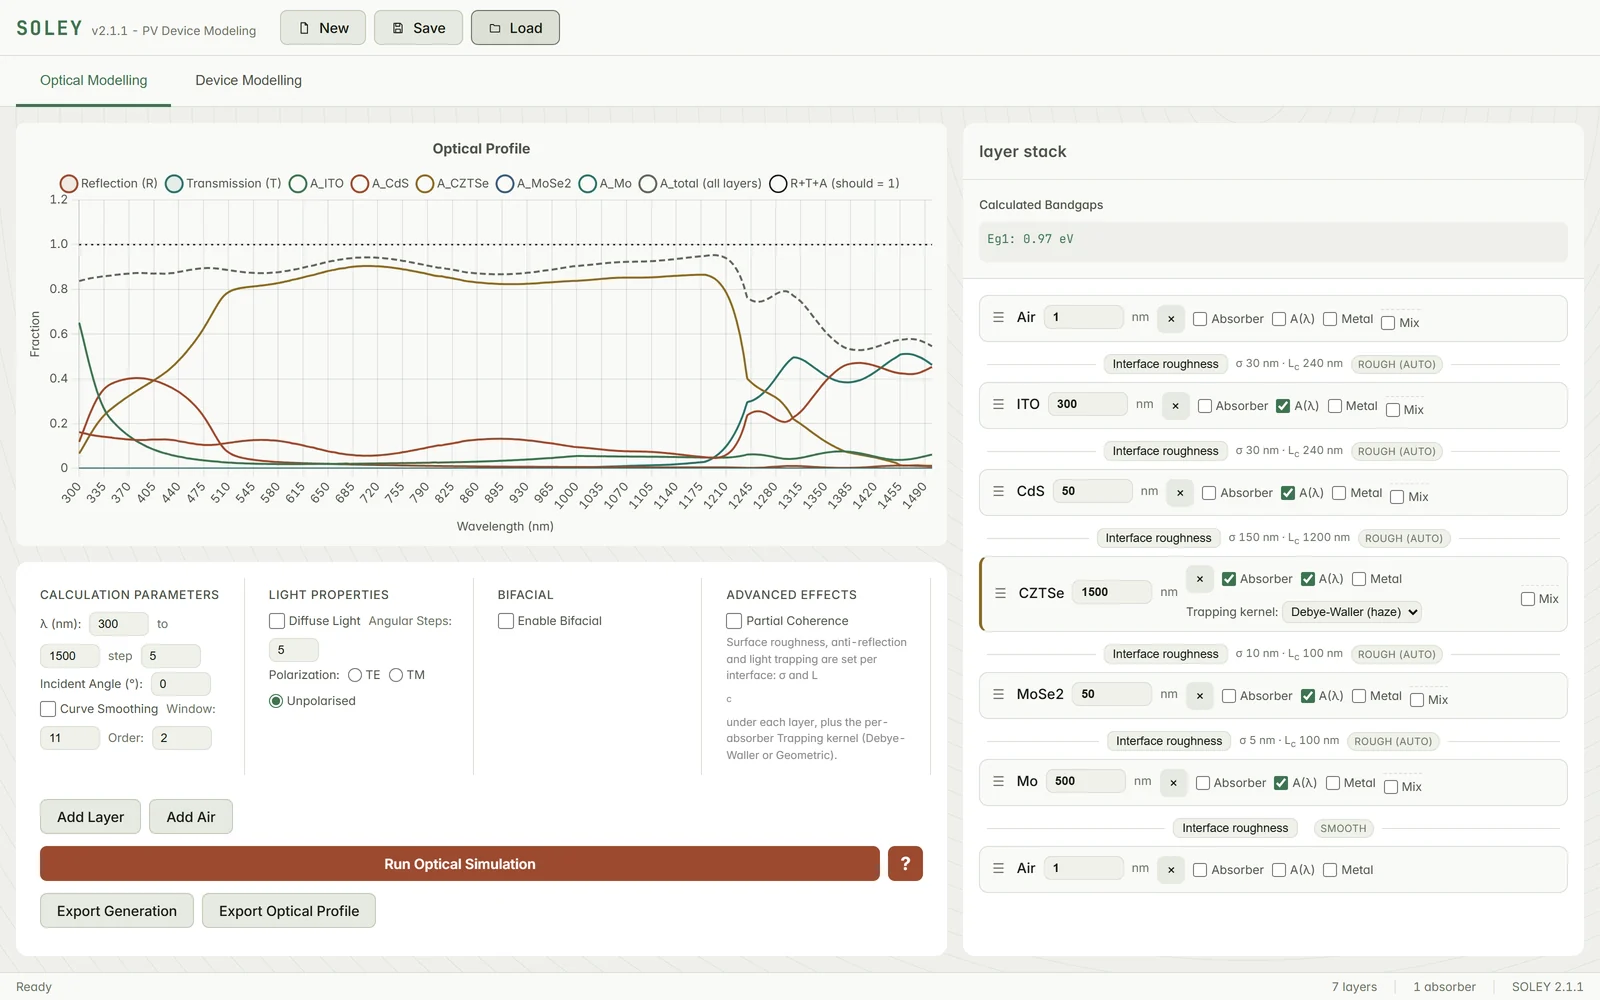Toggle Transmission (T) legend marker
Viewport: 1600px width, 1000px height.
(174, 184)
